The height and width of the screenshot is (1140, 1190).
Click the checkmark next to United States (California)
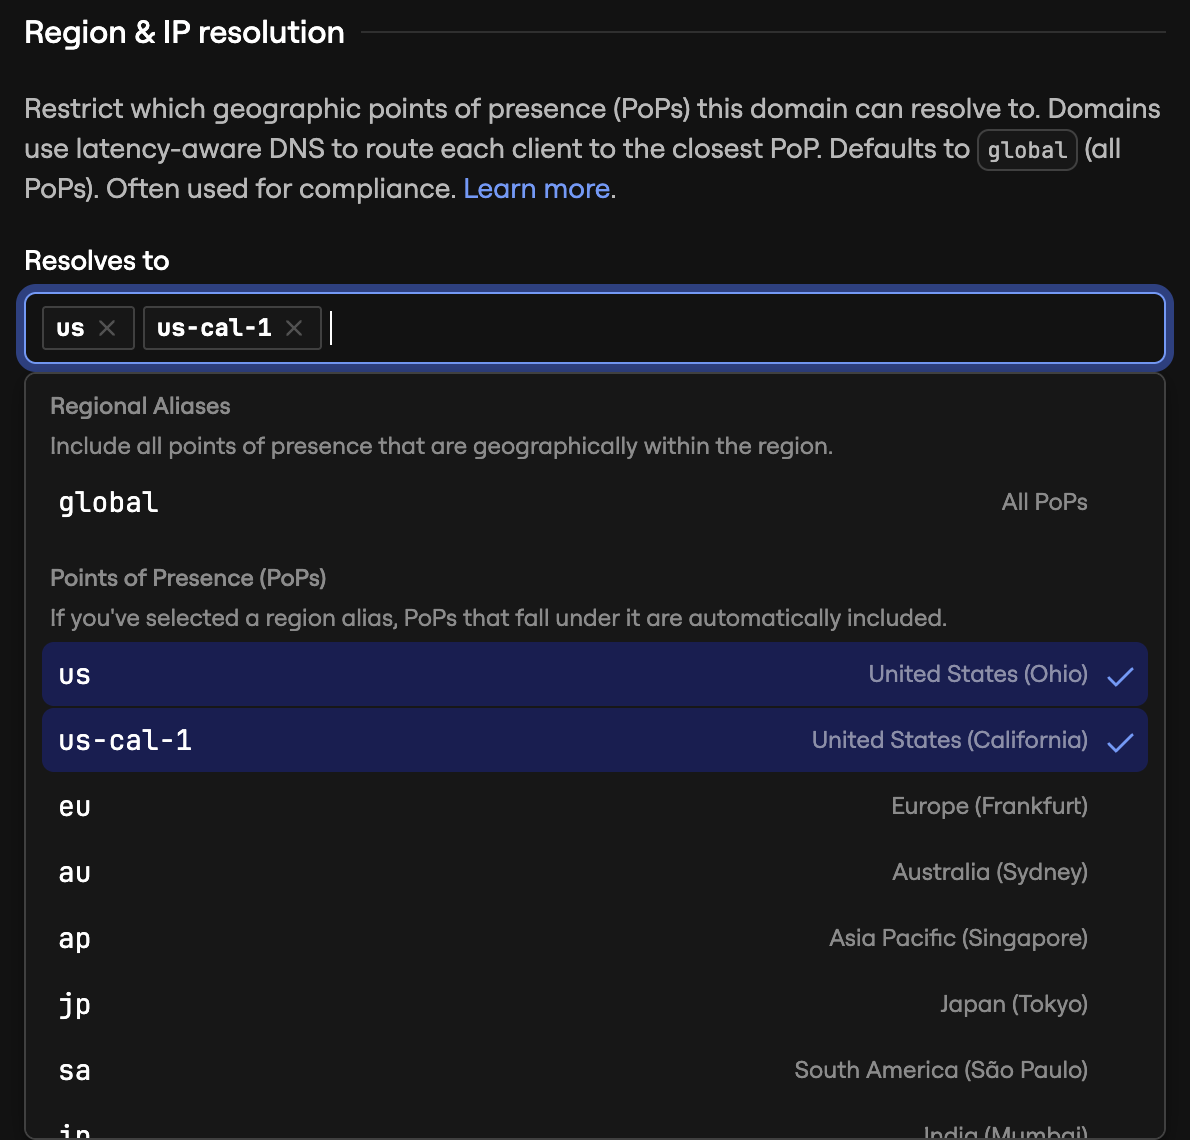(x=1123, y=740)
